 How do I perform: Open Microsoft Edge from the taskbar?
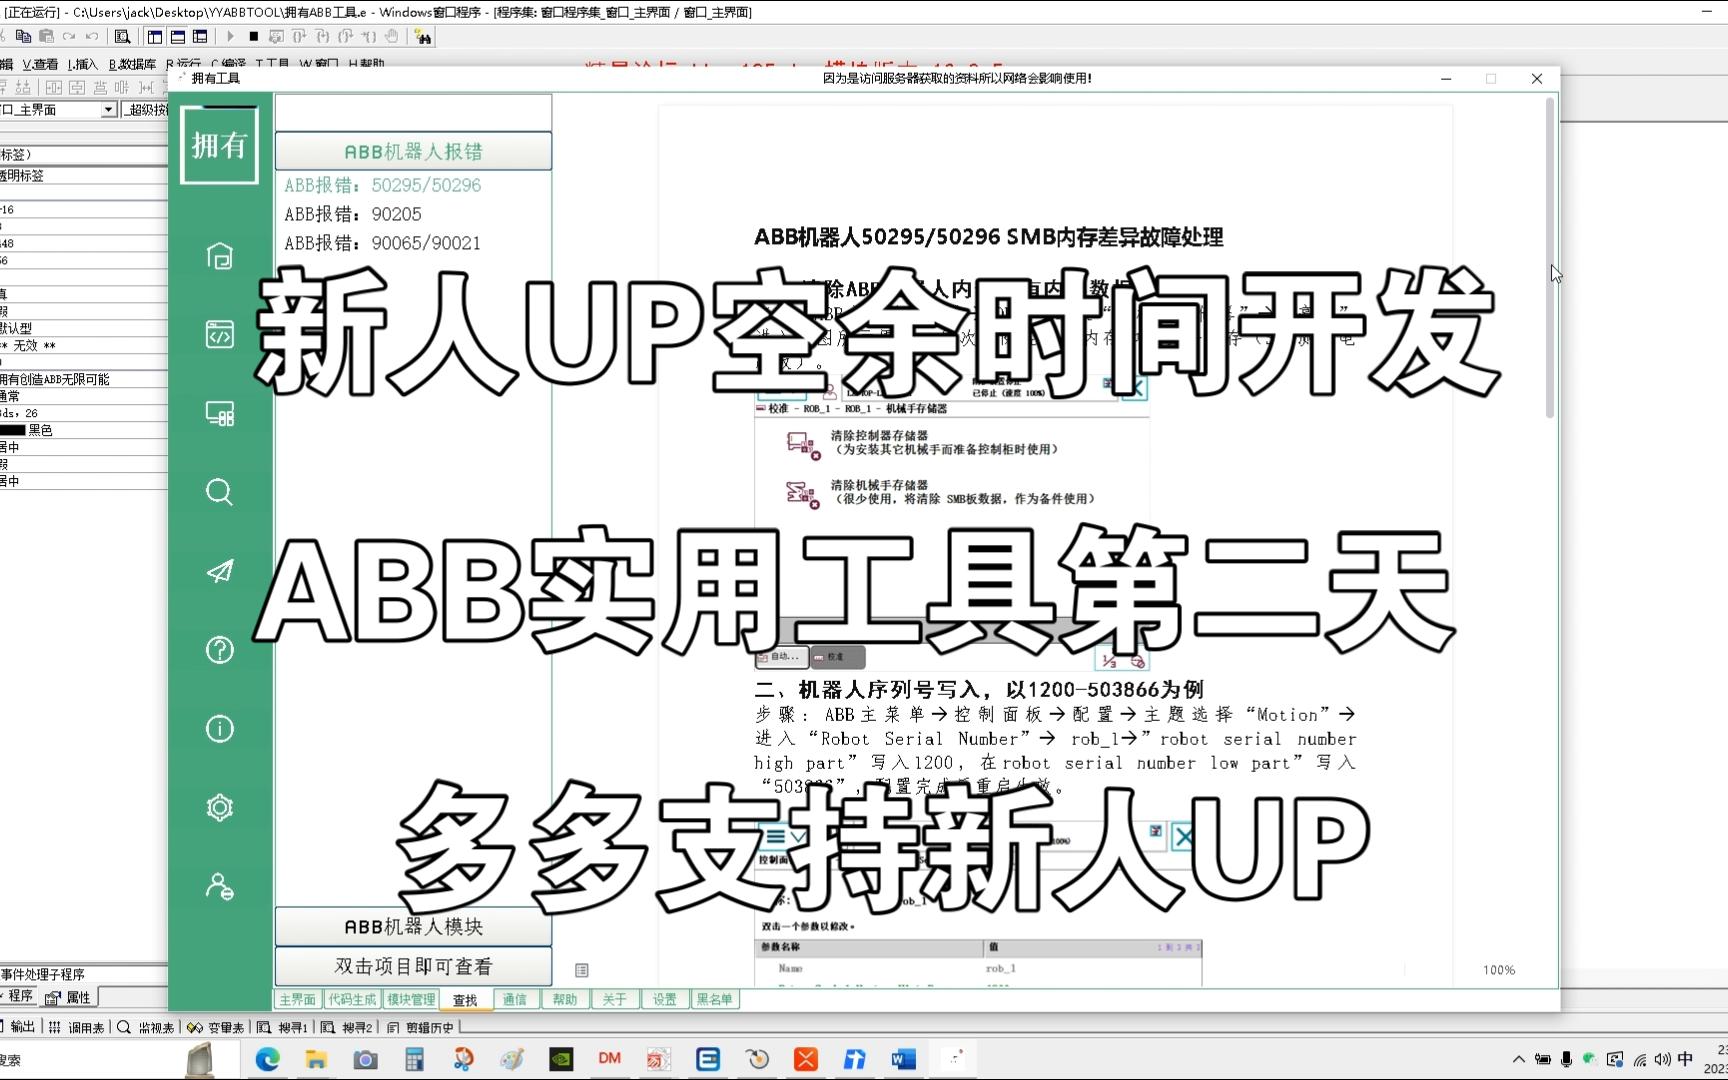[267, 1059]
